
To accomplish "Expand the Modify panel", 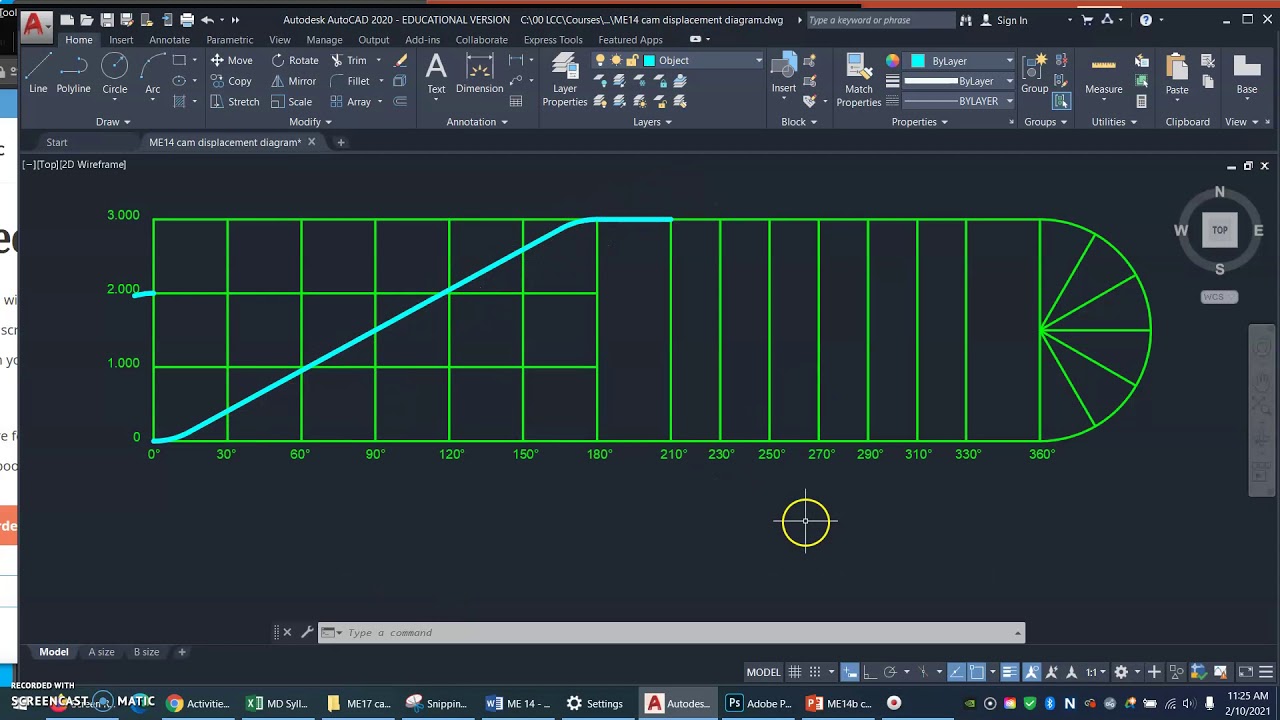I will 310,122.
